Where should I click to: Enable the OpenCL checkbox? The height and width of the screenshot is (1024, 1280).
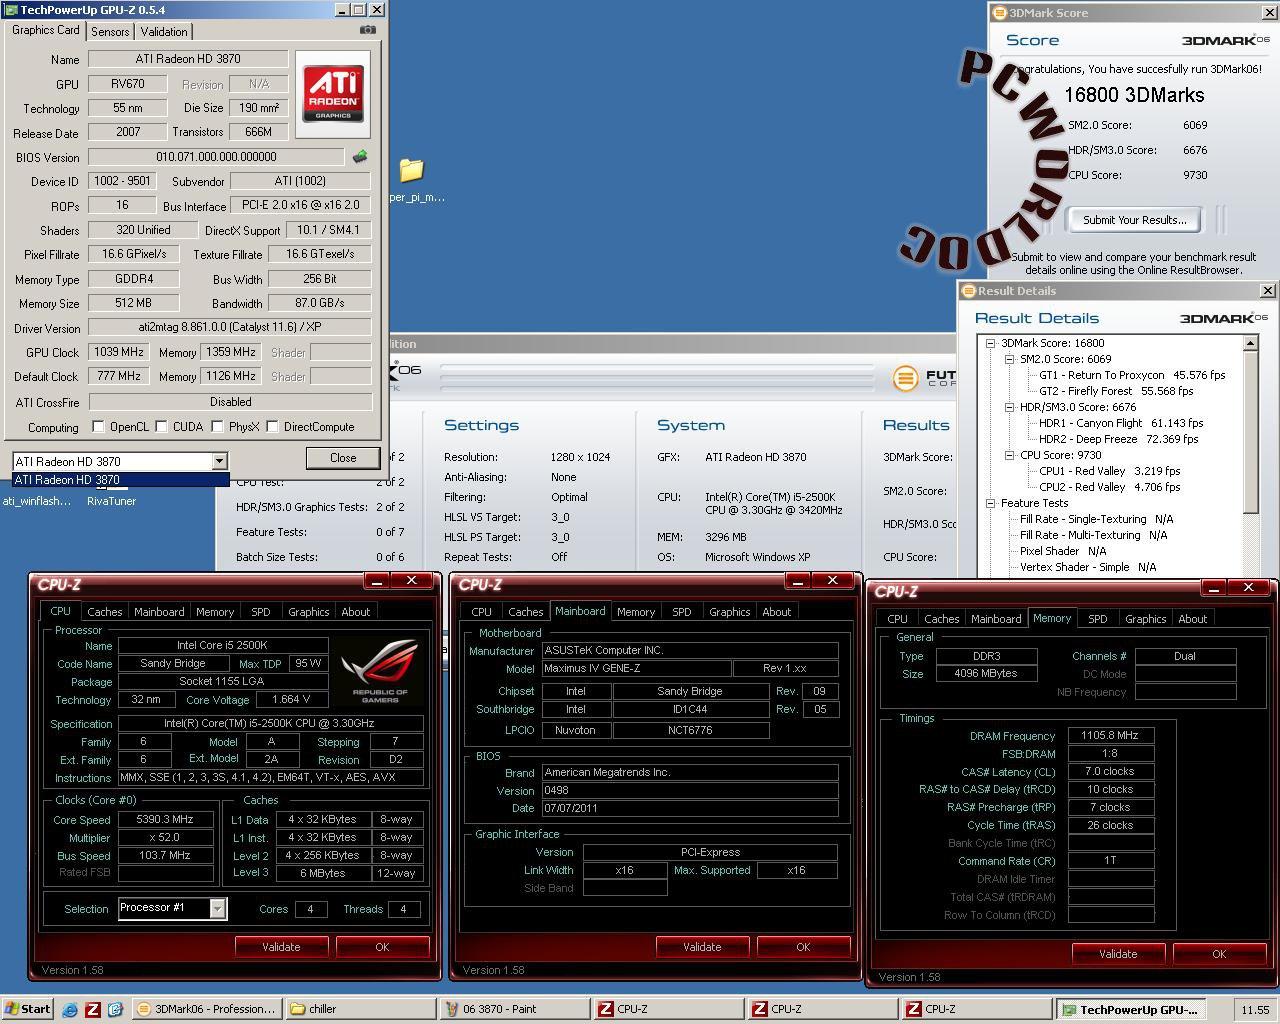tap(98, 427)
